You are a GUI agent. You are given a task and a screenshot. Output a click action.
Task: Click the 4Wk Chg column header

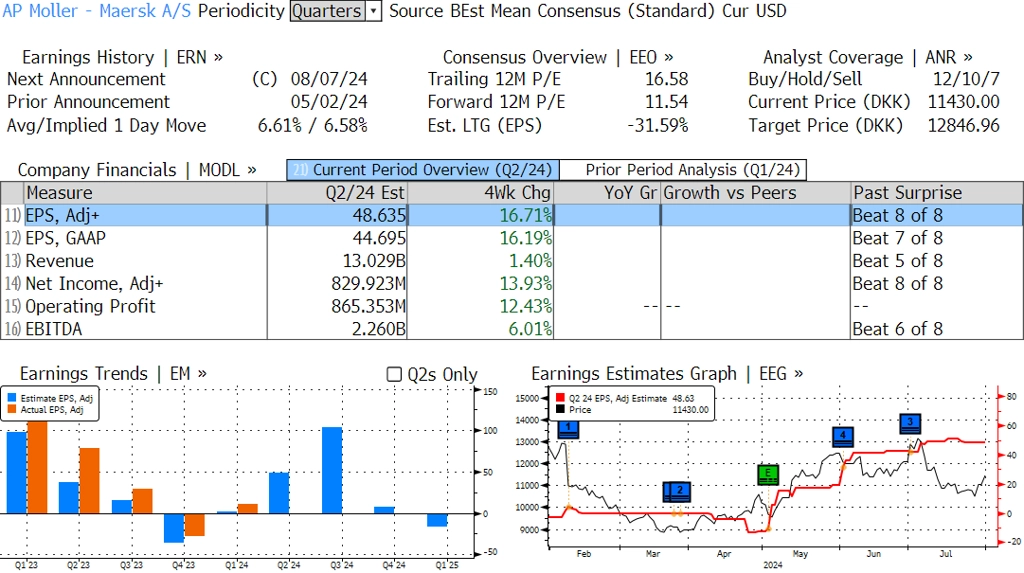click(480, 193)
